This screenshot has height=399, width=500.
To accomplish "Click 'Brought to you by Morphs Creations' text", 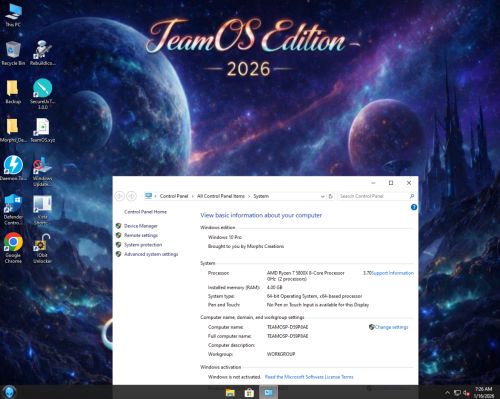I will 246,246.
